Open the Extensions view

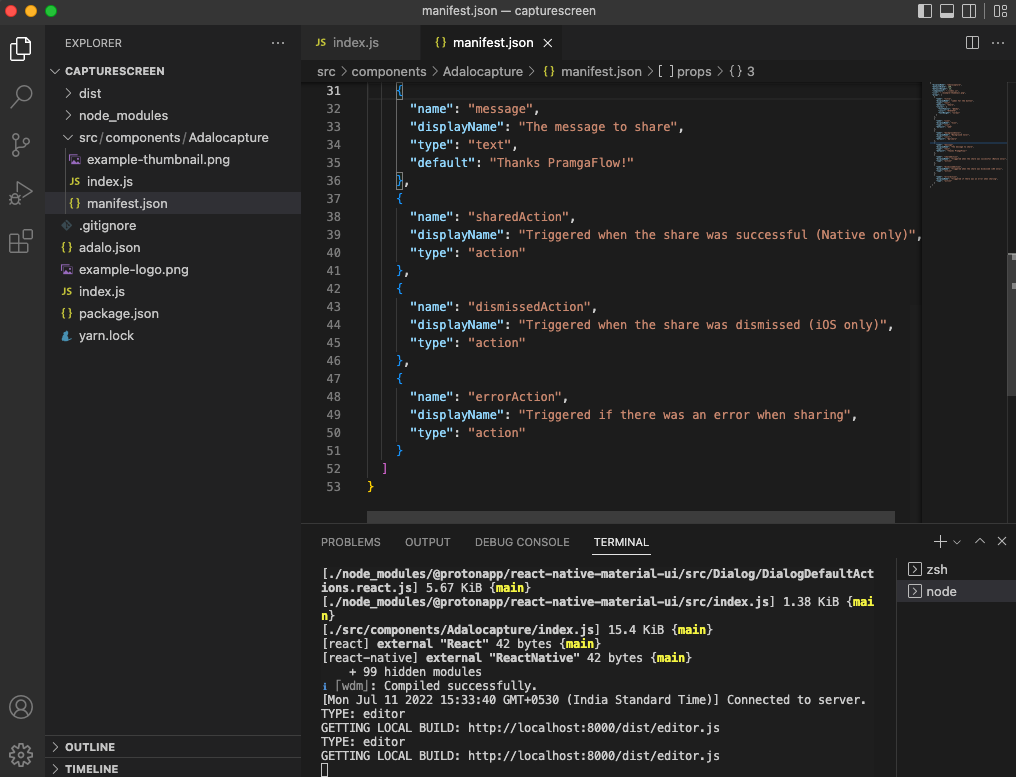click(21, 242)
